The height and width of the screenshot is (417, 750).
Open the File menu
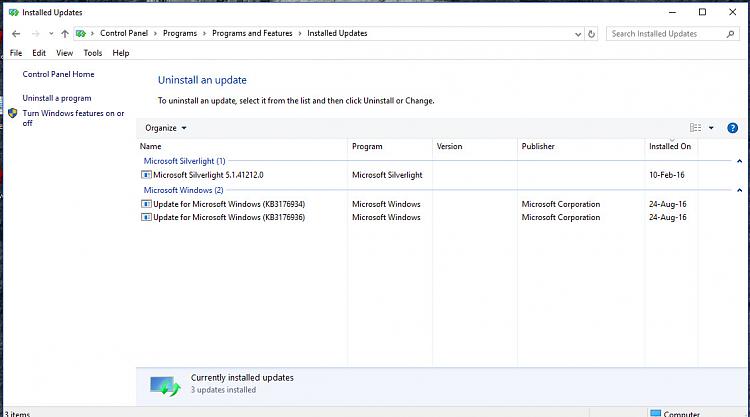point(16,53)
